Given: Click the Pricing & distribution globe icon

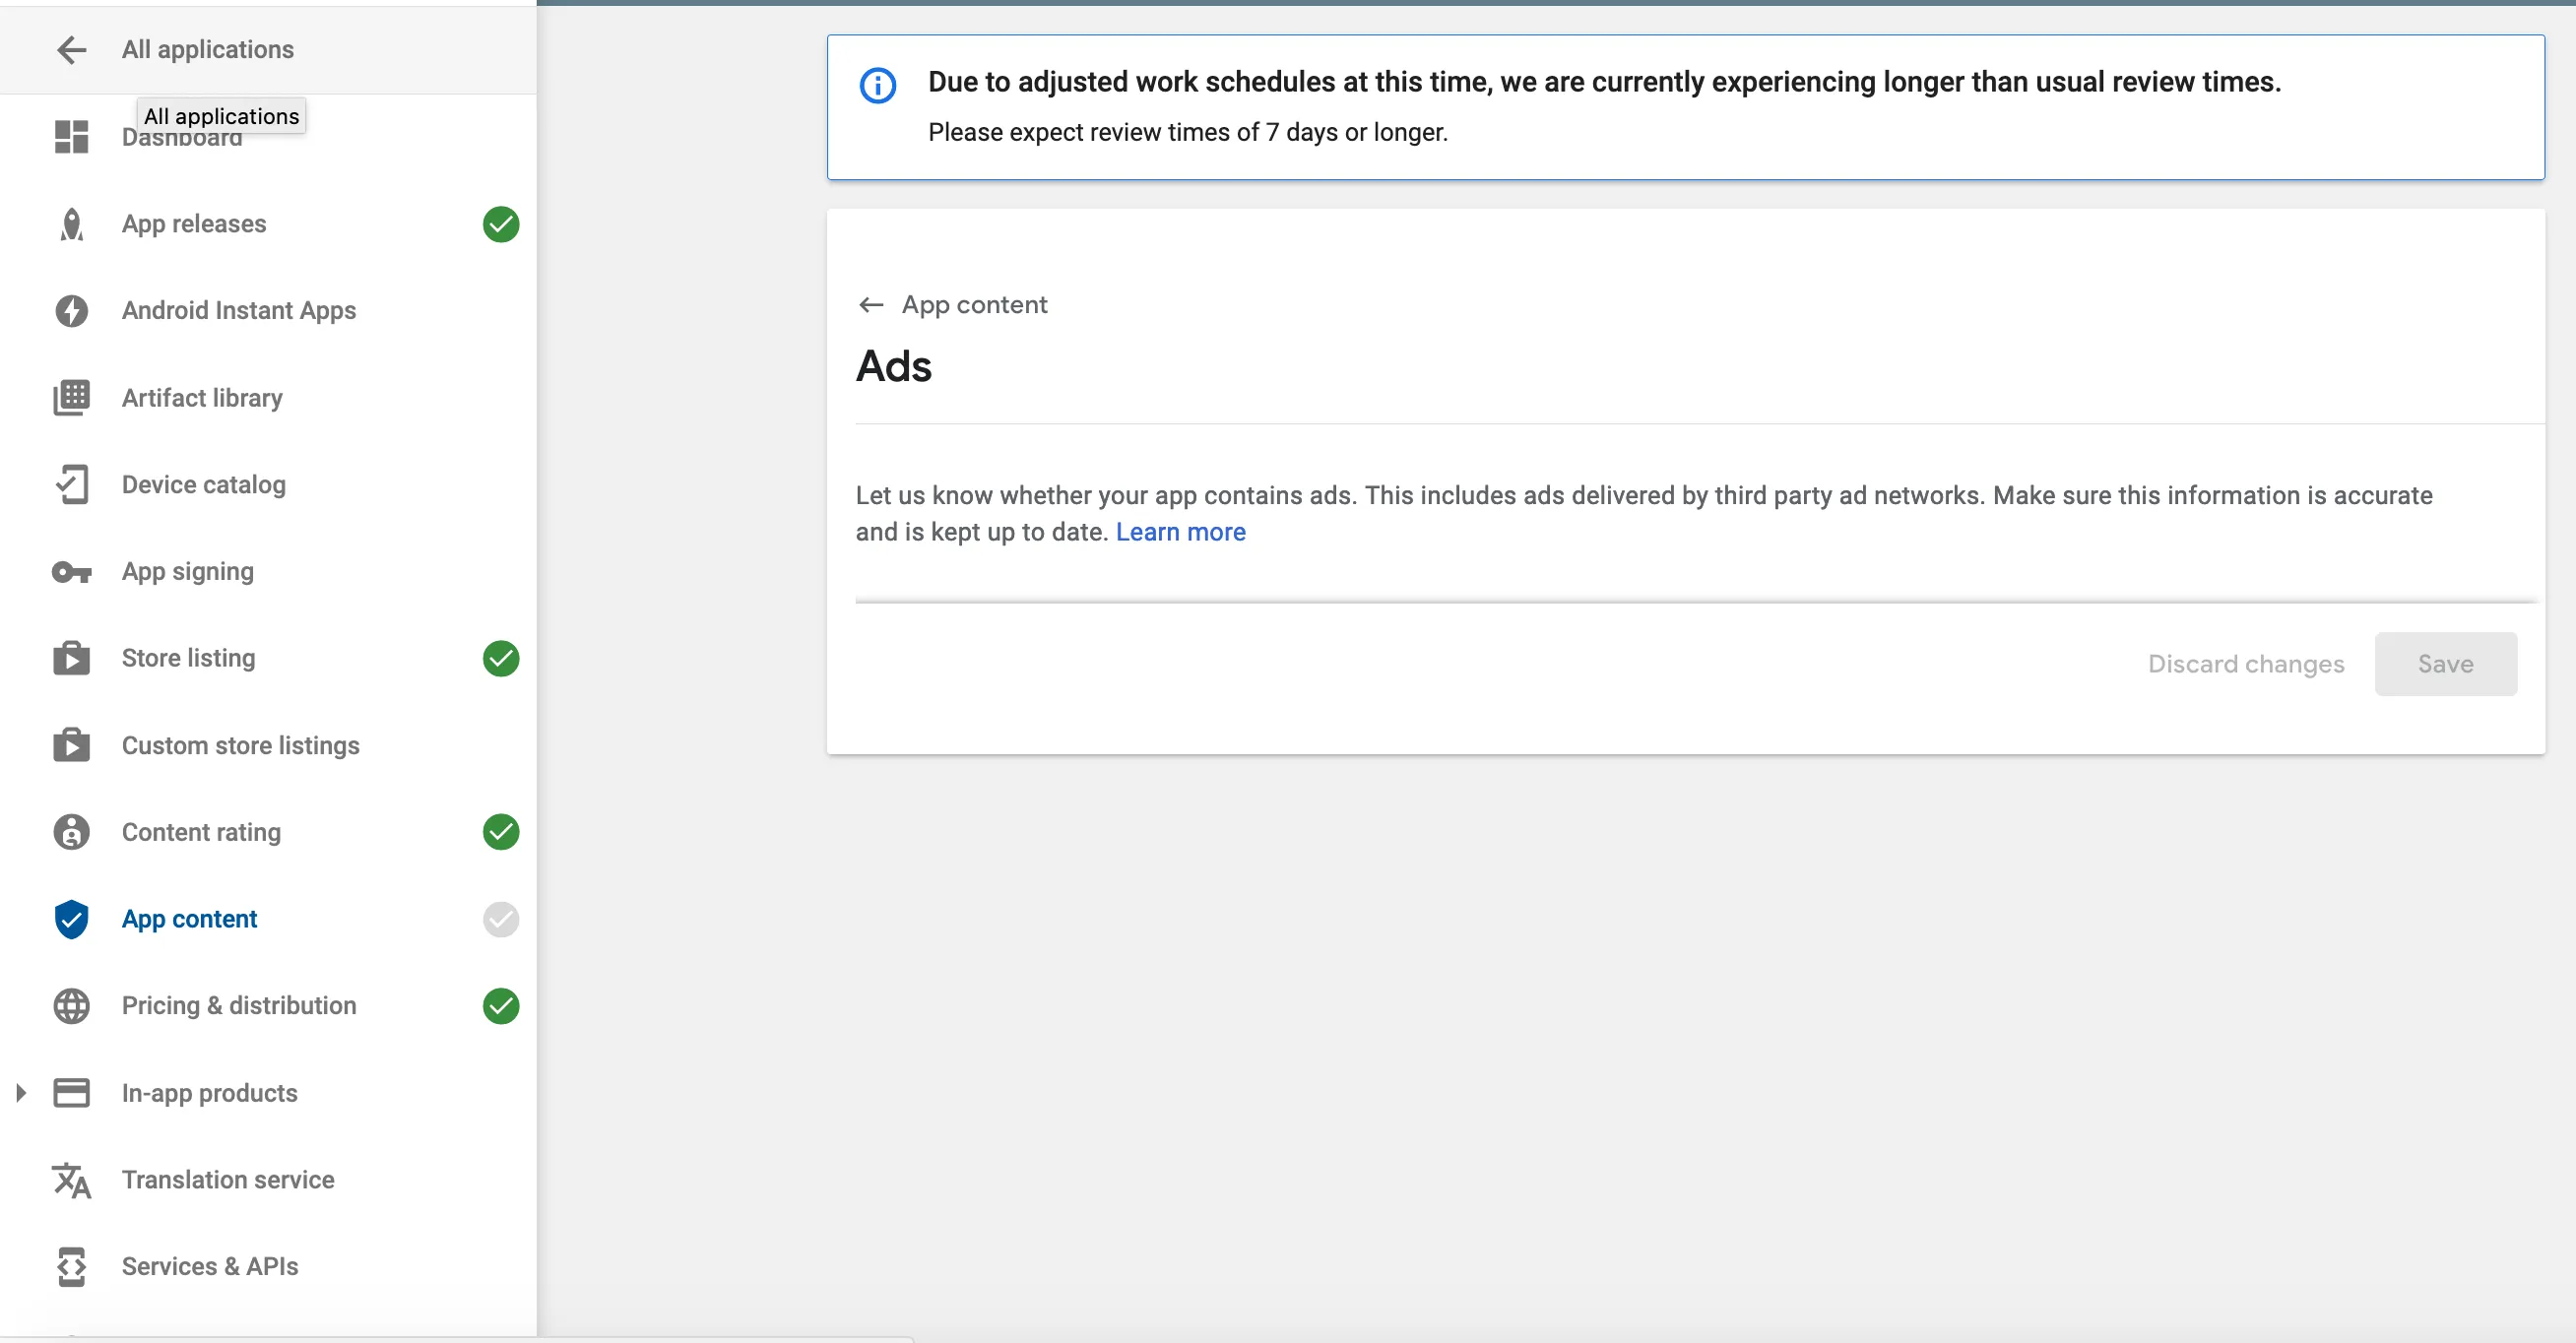Looking at the screenshot, I should tap(71, 1006).
